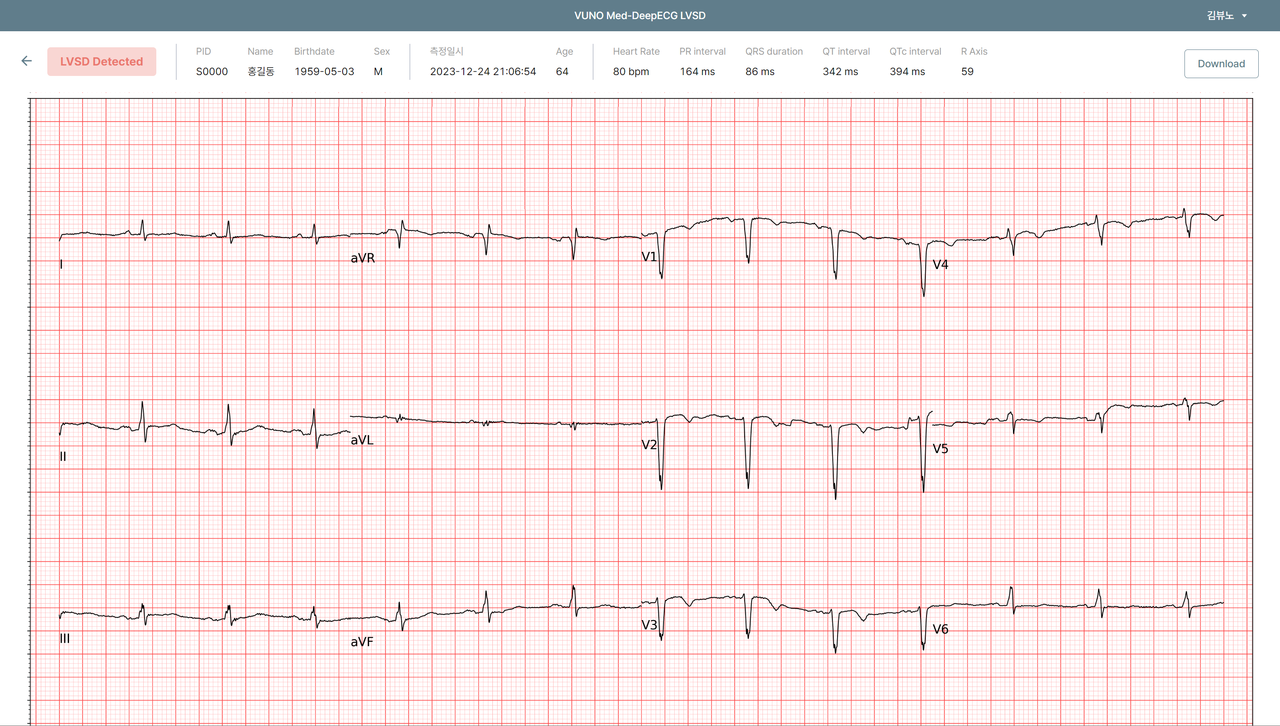Select the V6 chest lead label

[x=940, y=629]
